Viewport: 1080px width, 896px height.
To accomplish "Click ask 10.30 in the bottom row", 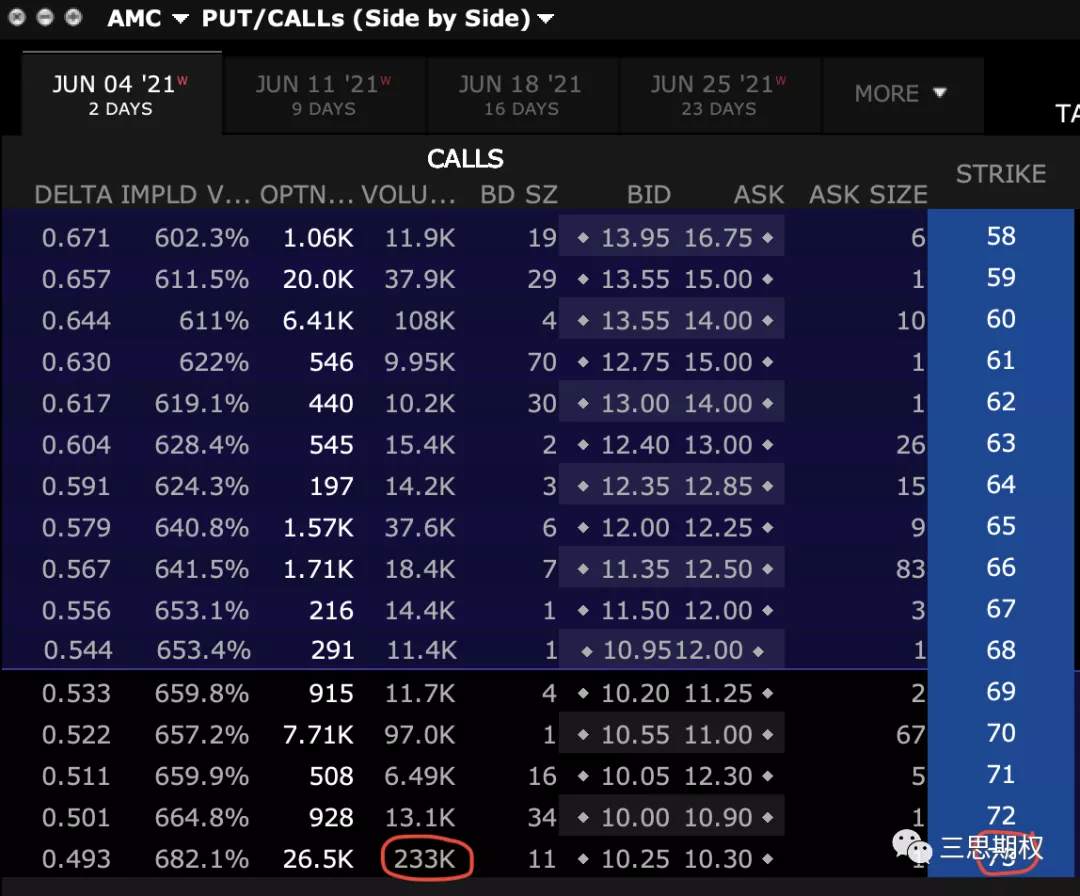I will 718,859.
